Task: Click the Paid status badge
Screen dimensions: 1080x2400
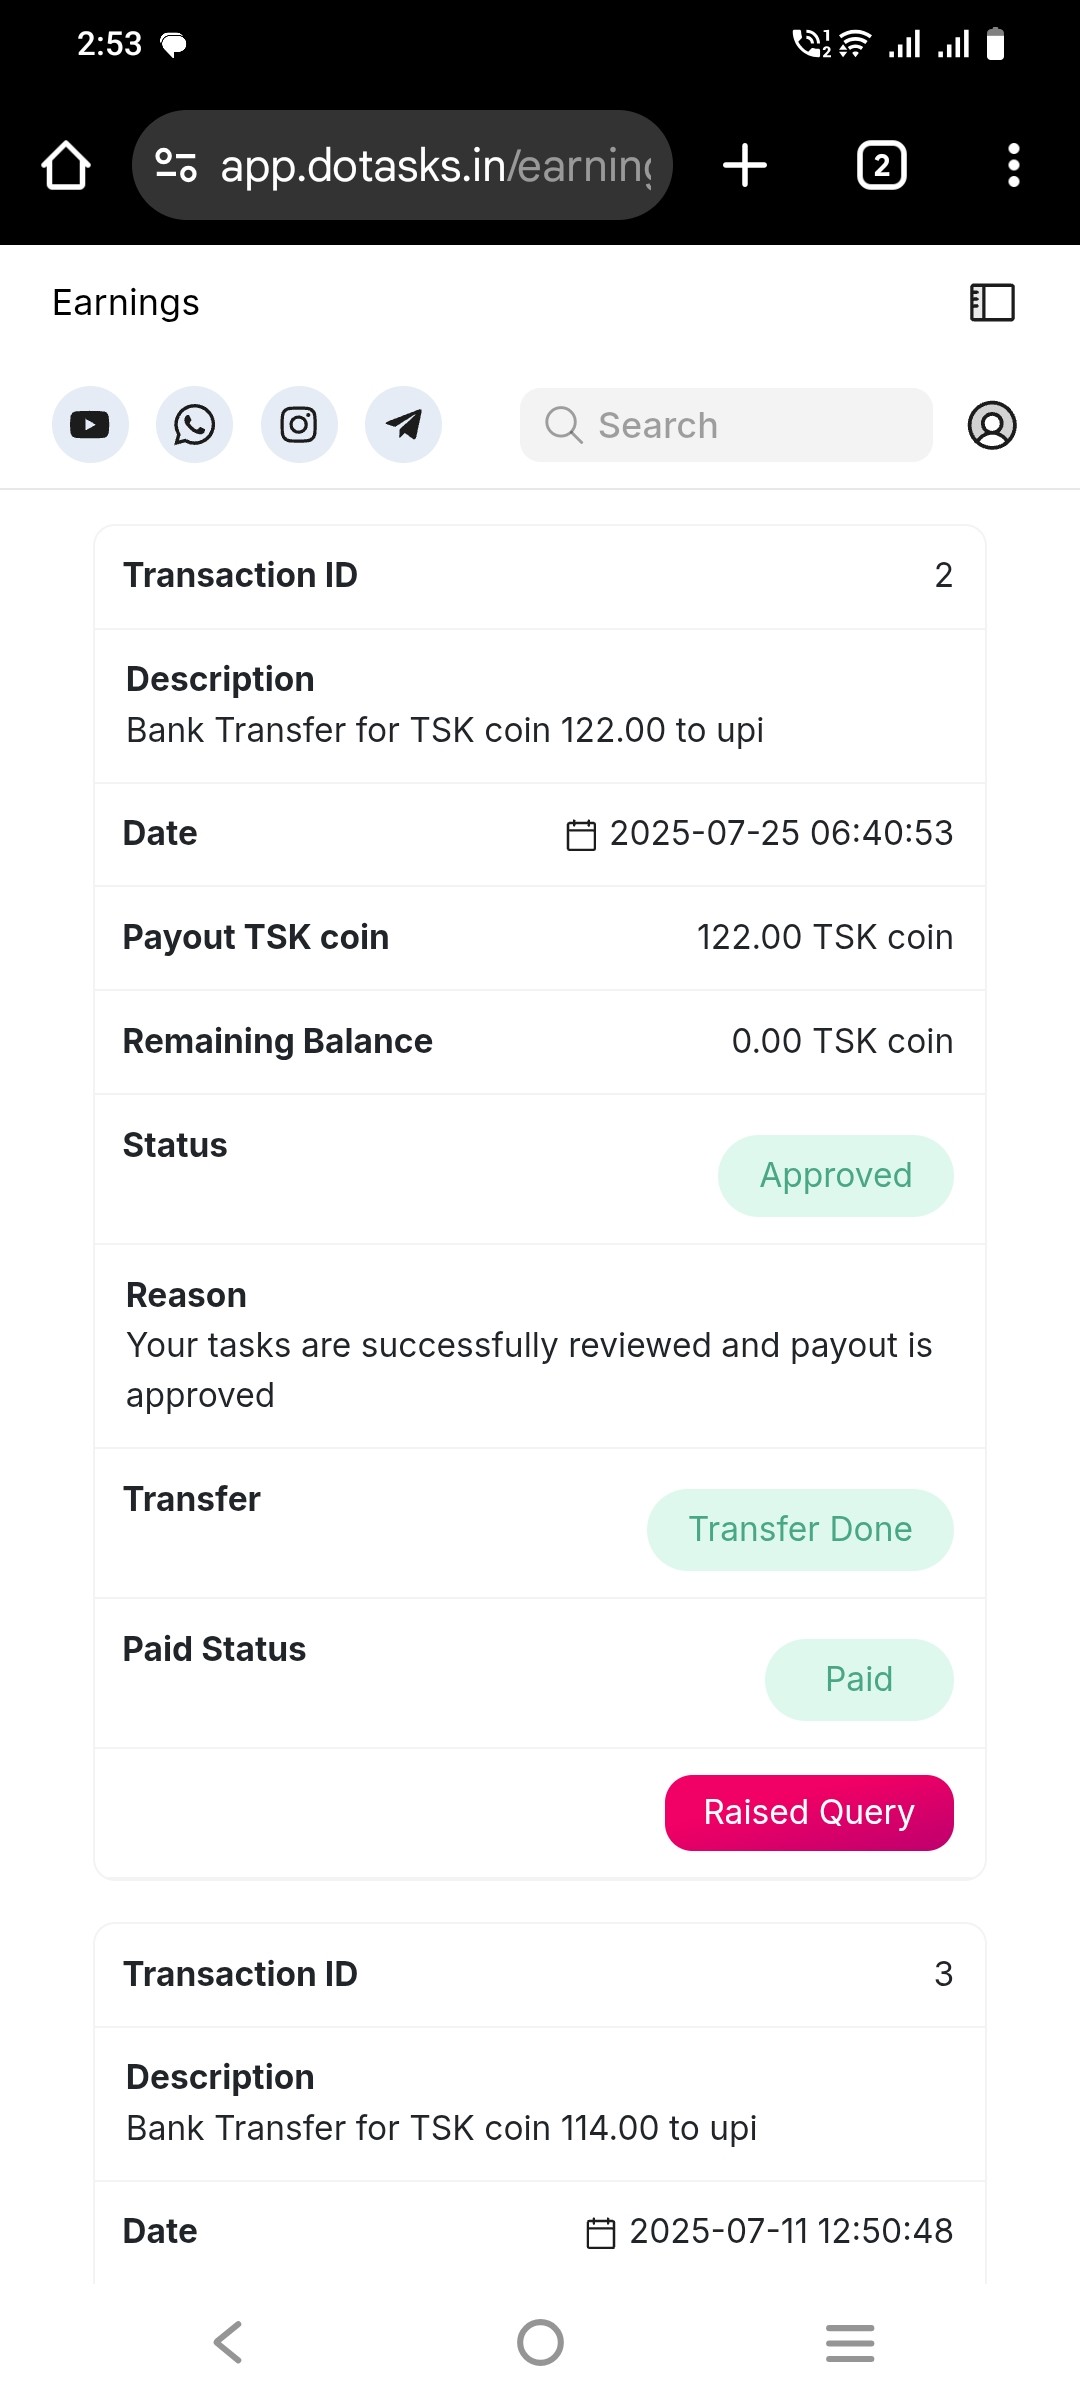Action: (x=859, y=1679)
